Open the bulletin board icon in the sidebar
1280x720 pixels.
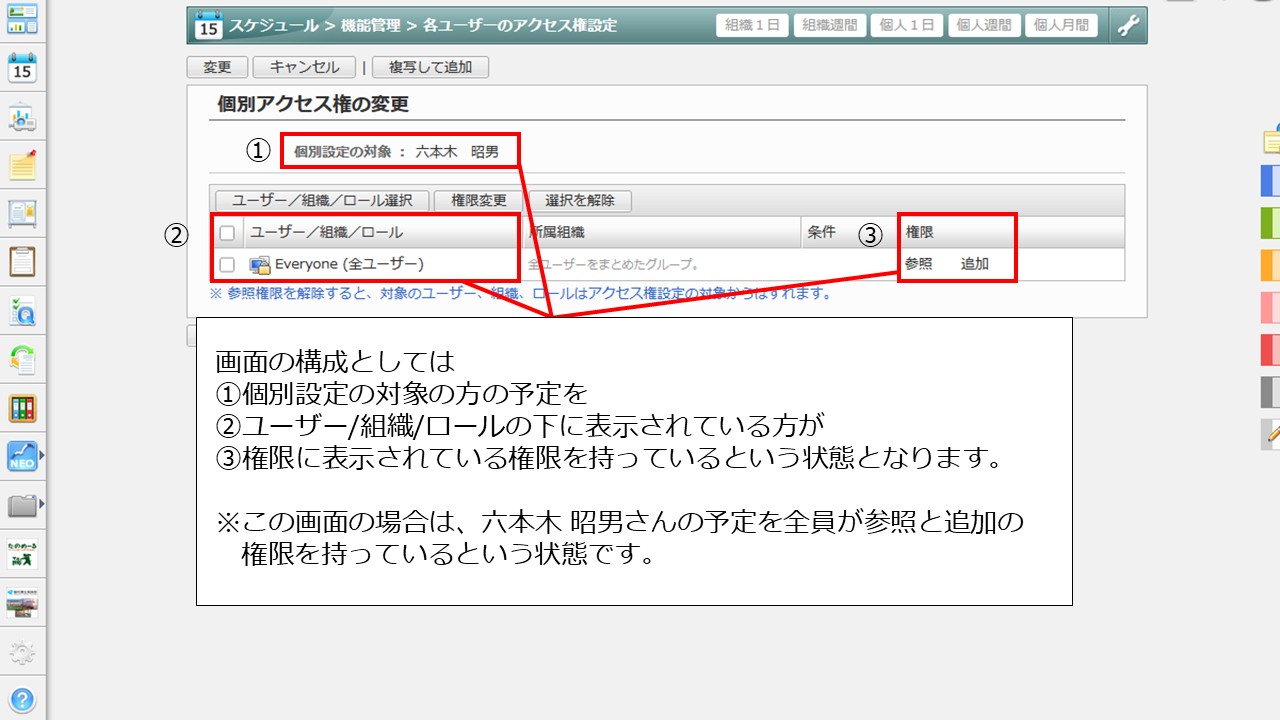click(22, 213)
